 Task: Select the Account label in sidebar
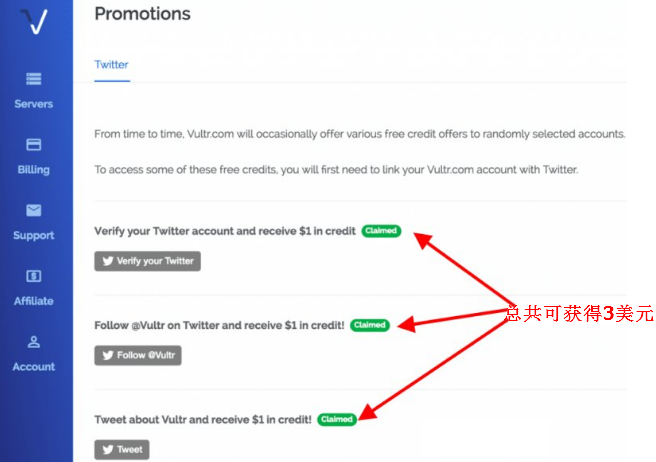point(34,367)
